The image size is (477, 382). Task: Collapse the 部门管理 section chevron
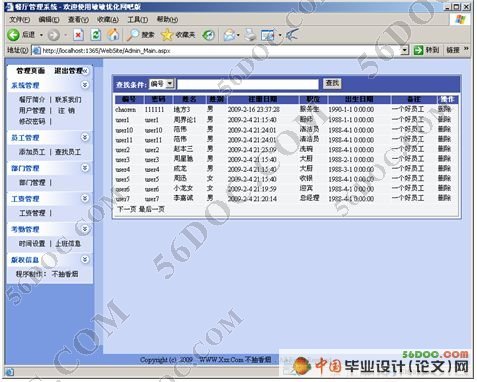click(x=85, y=168)
